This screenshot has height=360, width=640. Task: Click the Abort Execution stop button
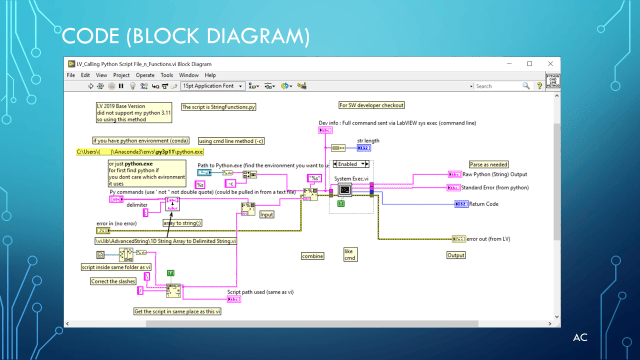coord(111,86)
